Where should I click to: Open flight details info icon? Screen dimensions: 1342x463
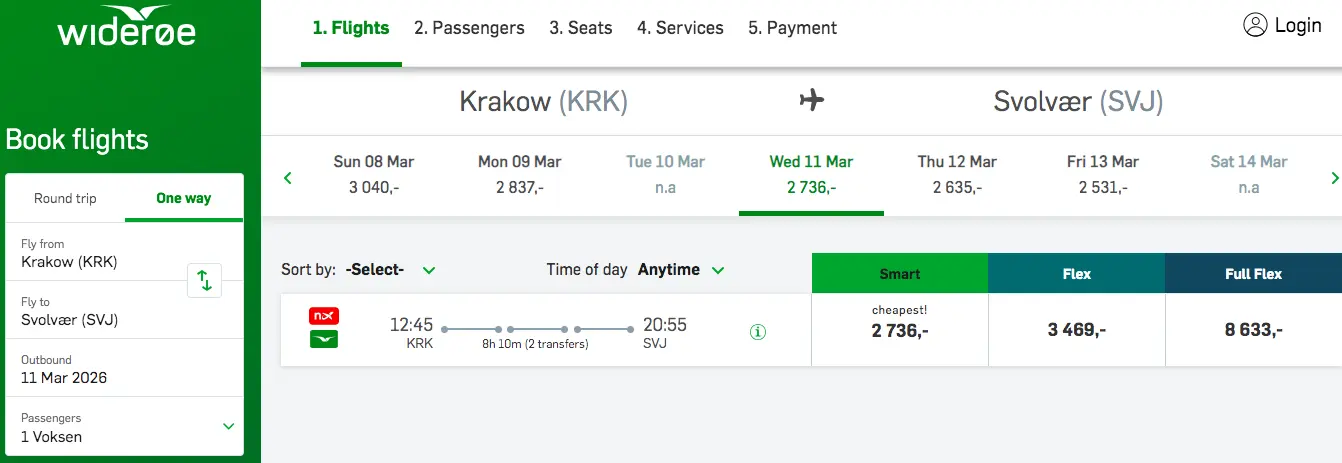758,332
